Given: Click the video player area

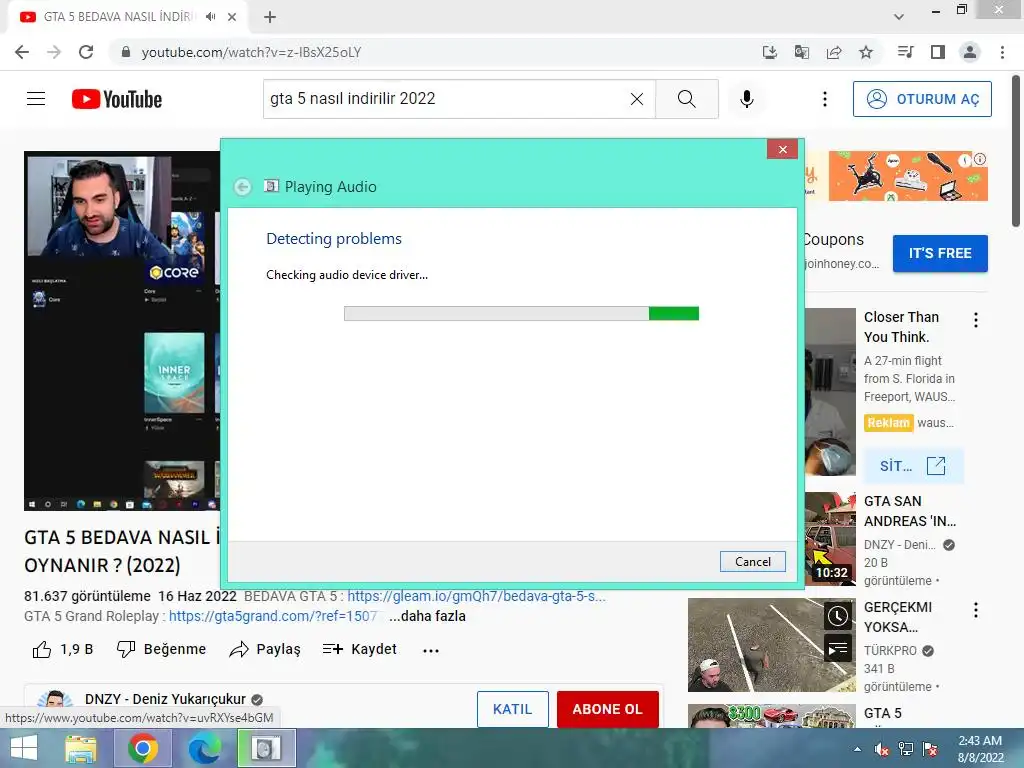Looking at the screenshot, I should coord(122,331).
